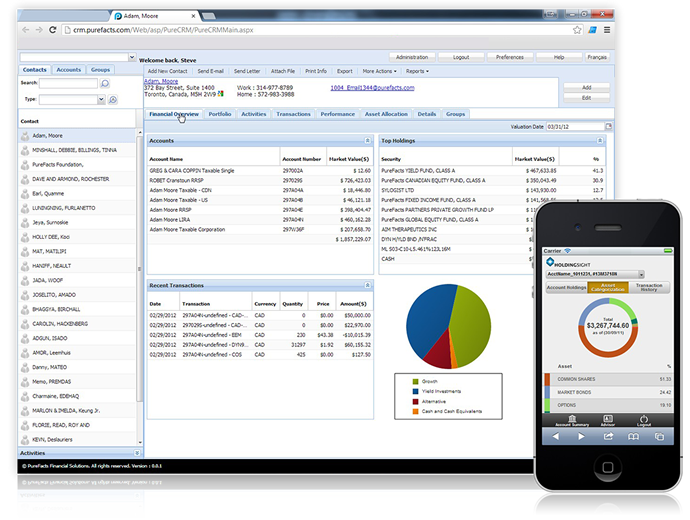Click the Valuation Date input field
The height and width of the screenshot is (520, 690).
[575, 127]
